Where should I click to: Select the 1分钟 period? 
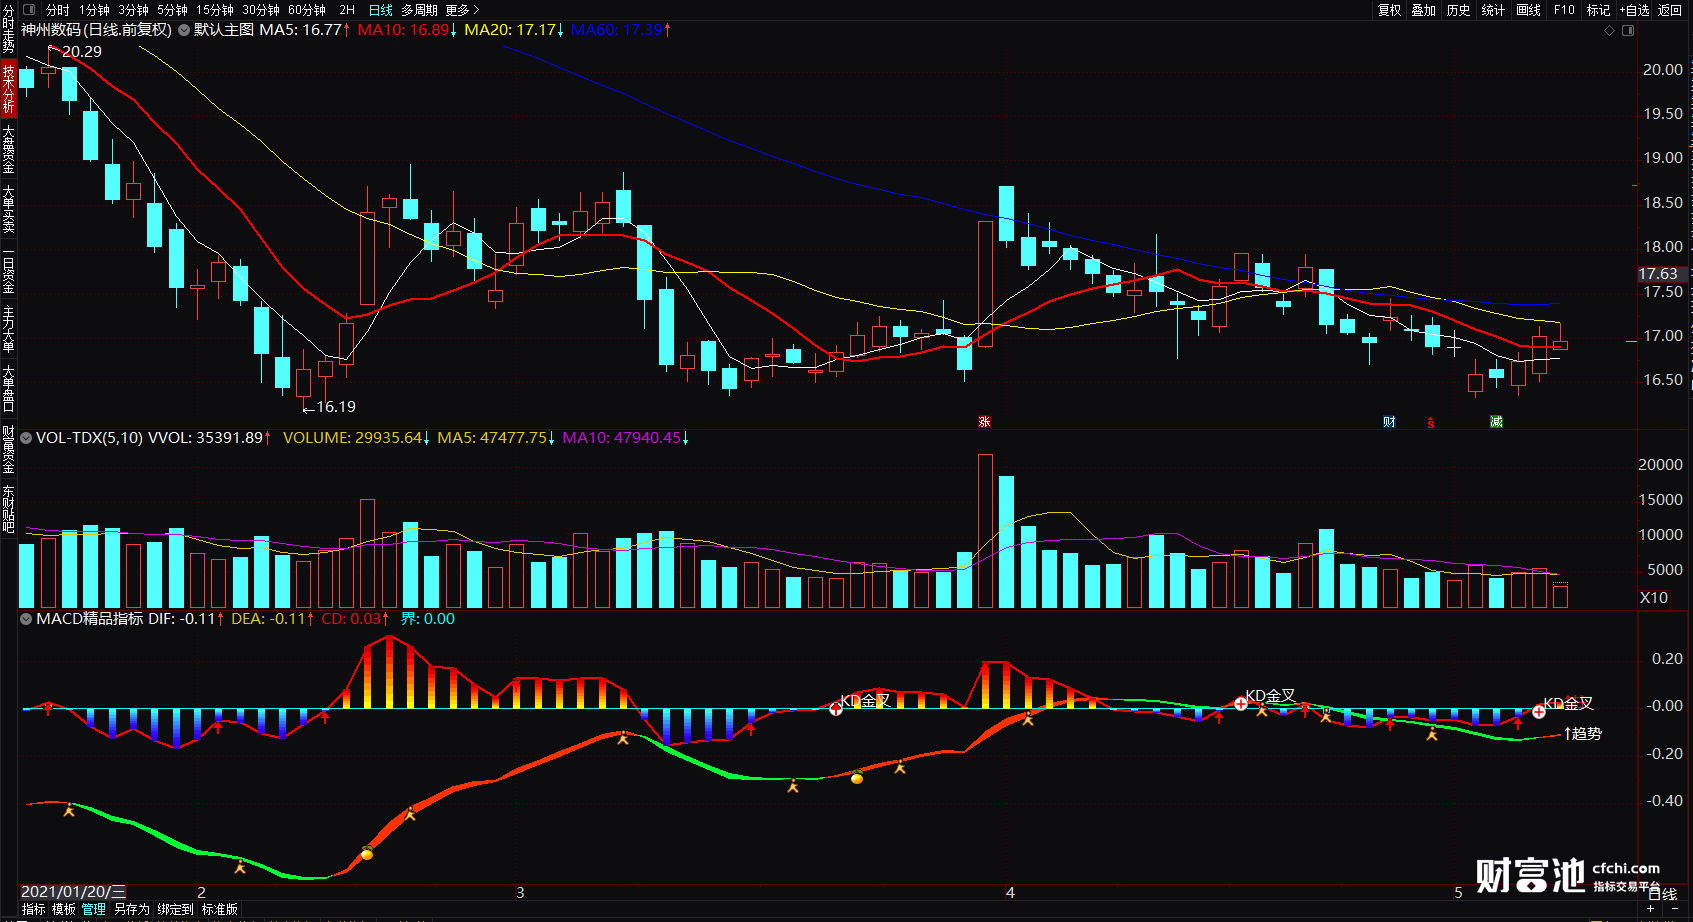pyautogui.click(x=94, y=10)
